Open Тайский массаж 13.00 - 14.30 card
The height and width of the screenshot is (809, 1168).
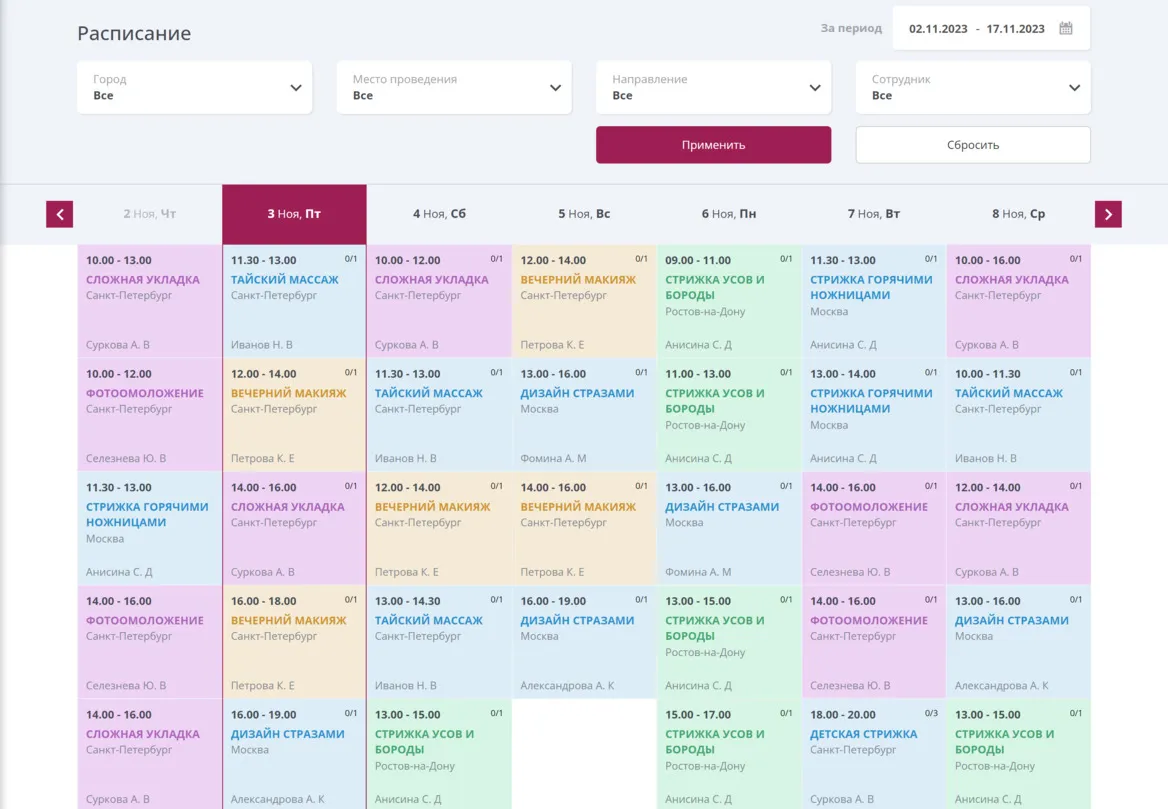click(x=439, y=642)
